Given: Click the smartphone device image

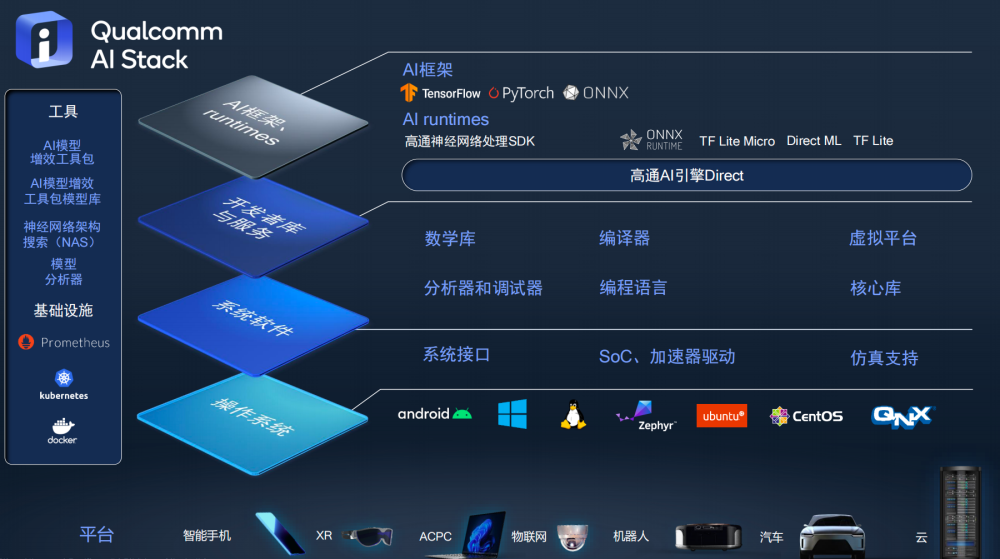Looking at the screenshot, I should 280,534.
